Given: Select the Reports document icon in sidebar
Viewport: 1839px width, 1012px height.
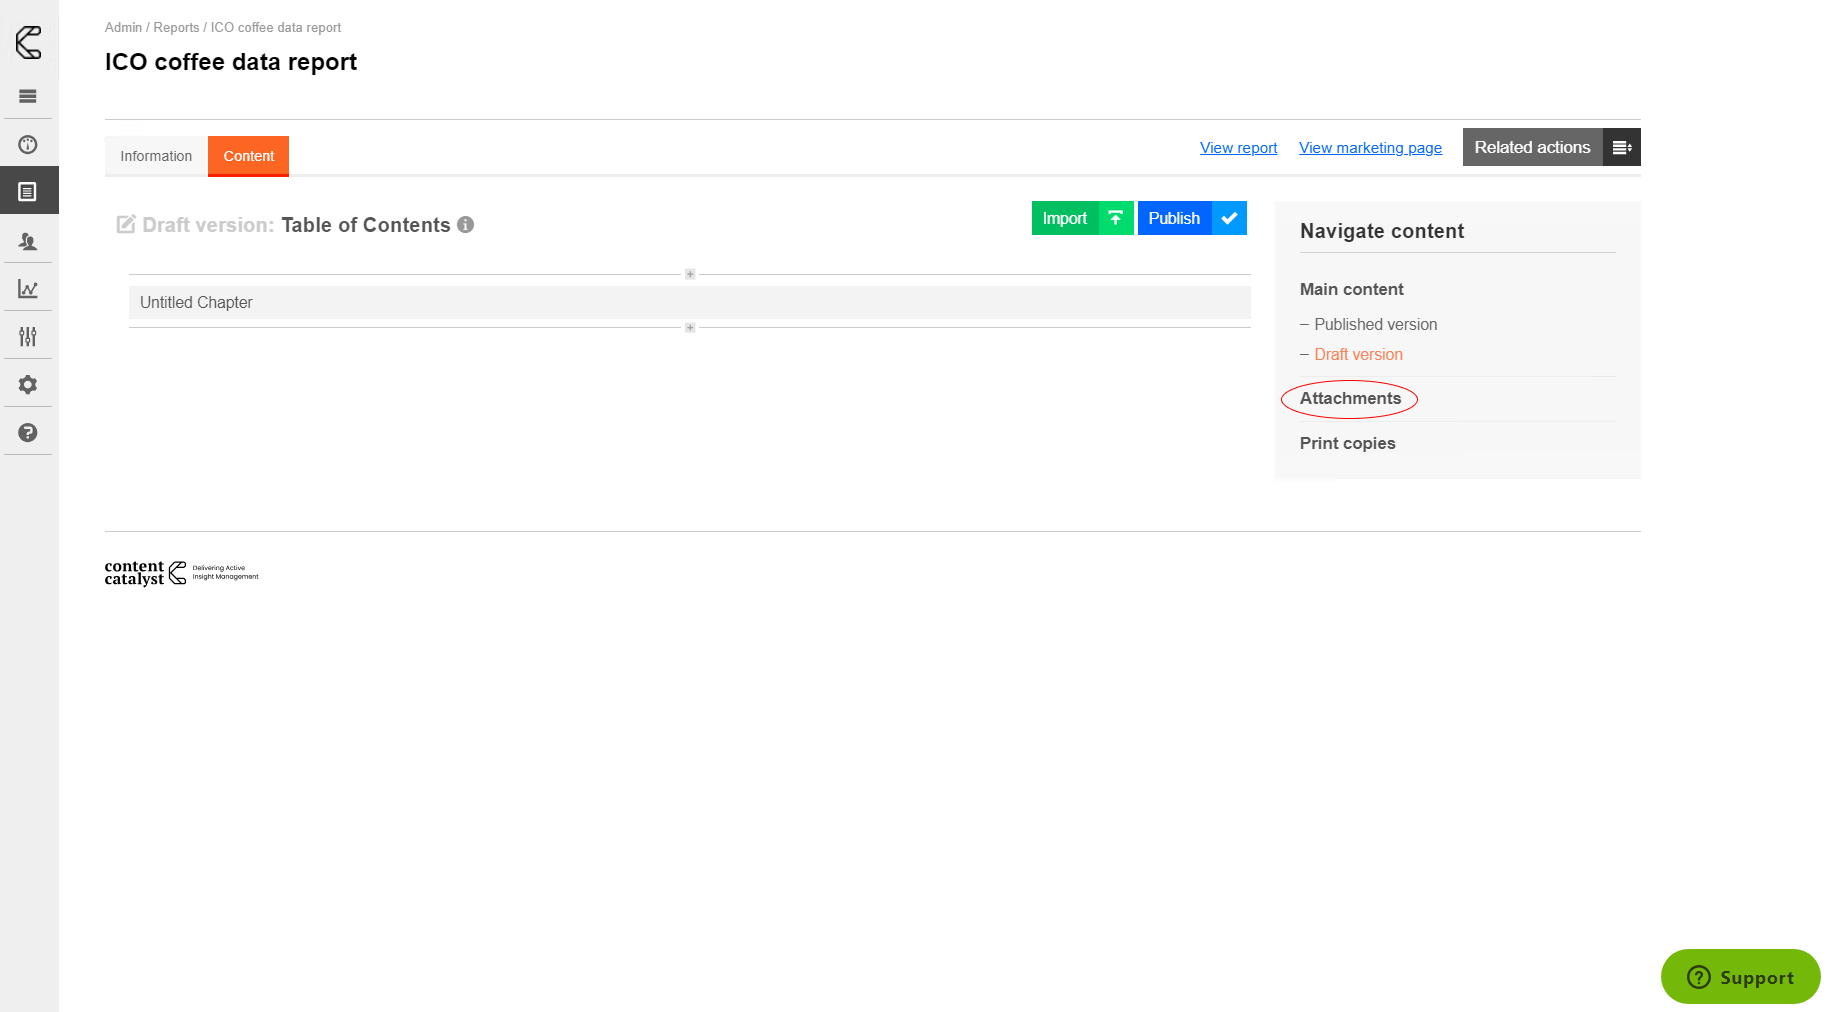Looking at the screenshot, I should click(x=28, y=190).
